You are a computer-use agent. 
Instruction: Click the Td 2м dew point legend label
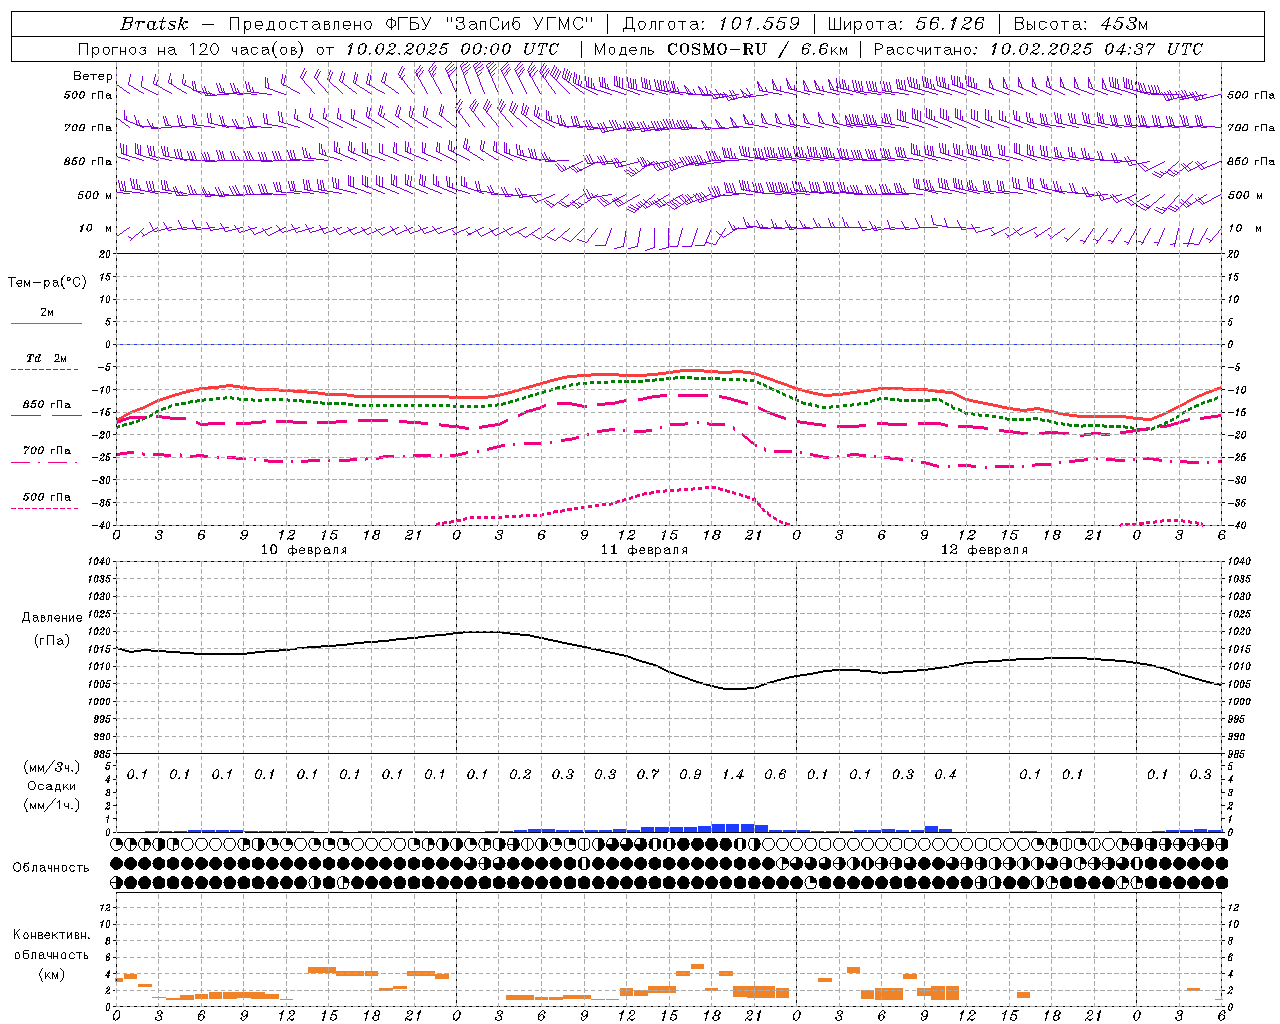coord(47,358)
